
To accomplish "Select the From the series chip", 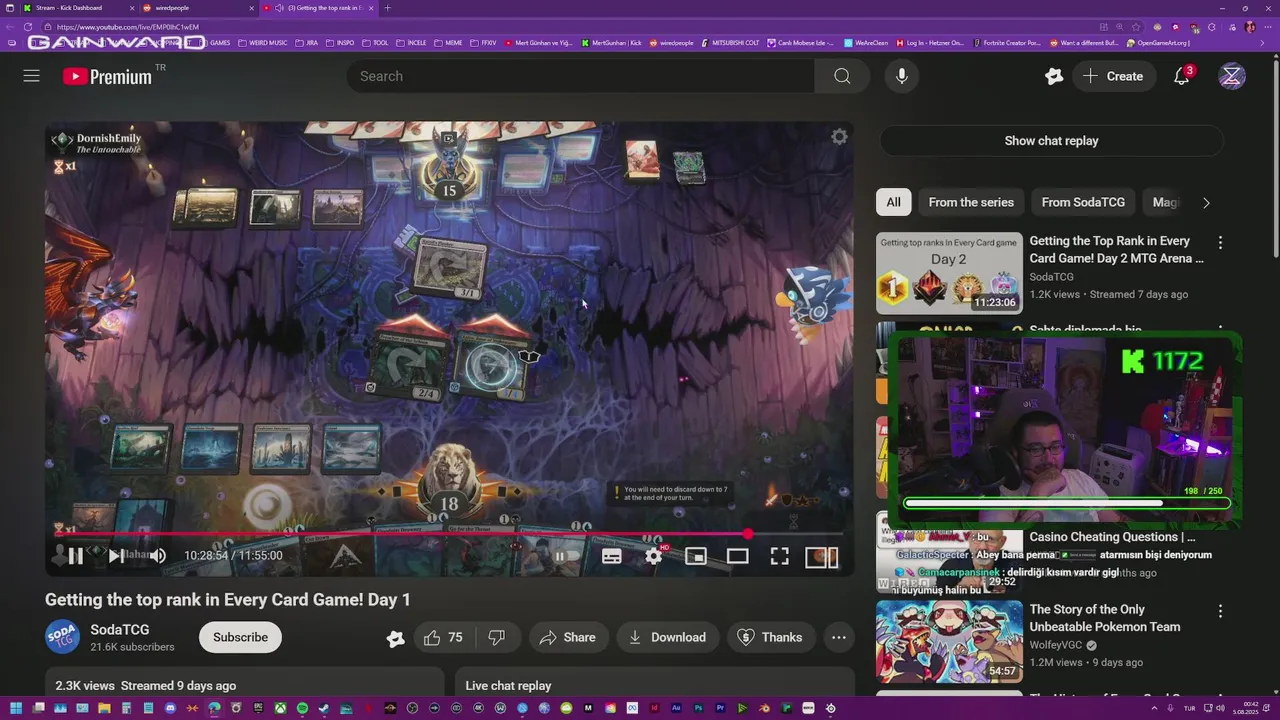I will point(971,202).
